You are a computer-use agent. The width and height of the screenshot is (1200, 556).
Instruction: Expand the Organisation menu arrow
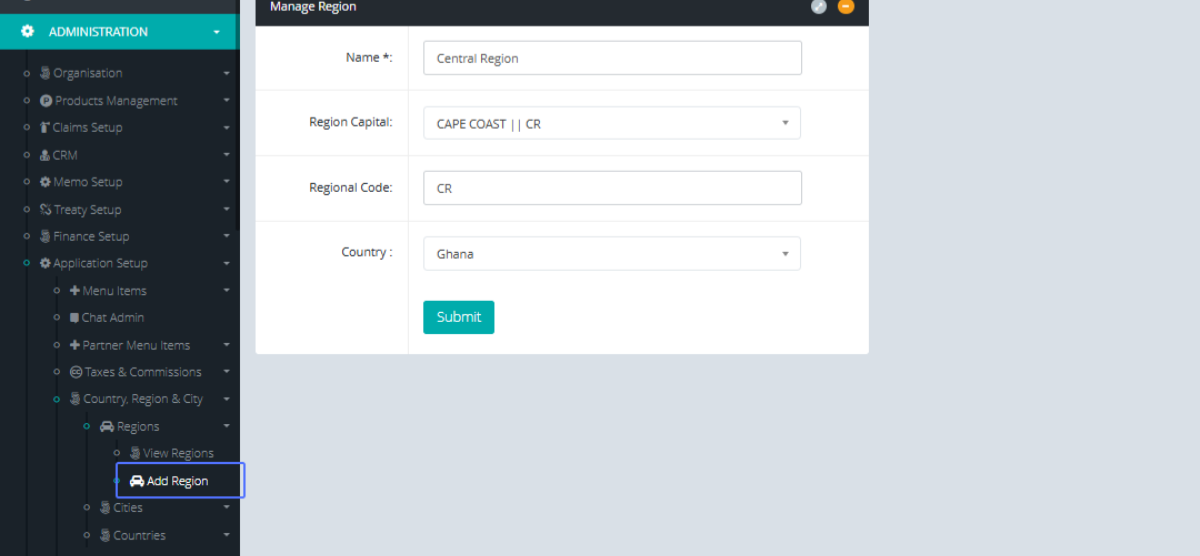(x=227, y=74)
